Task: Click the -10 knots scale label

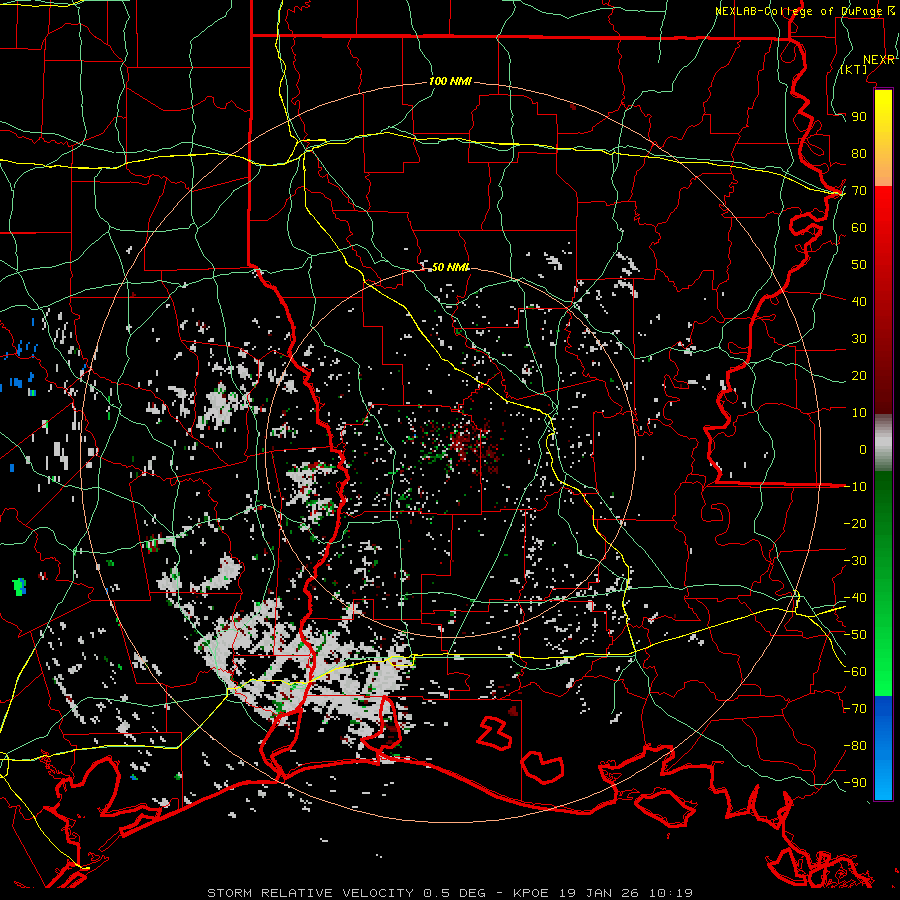Action: tap(855, 487)
